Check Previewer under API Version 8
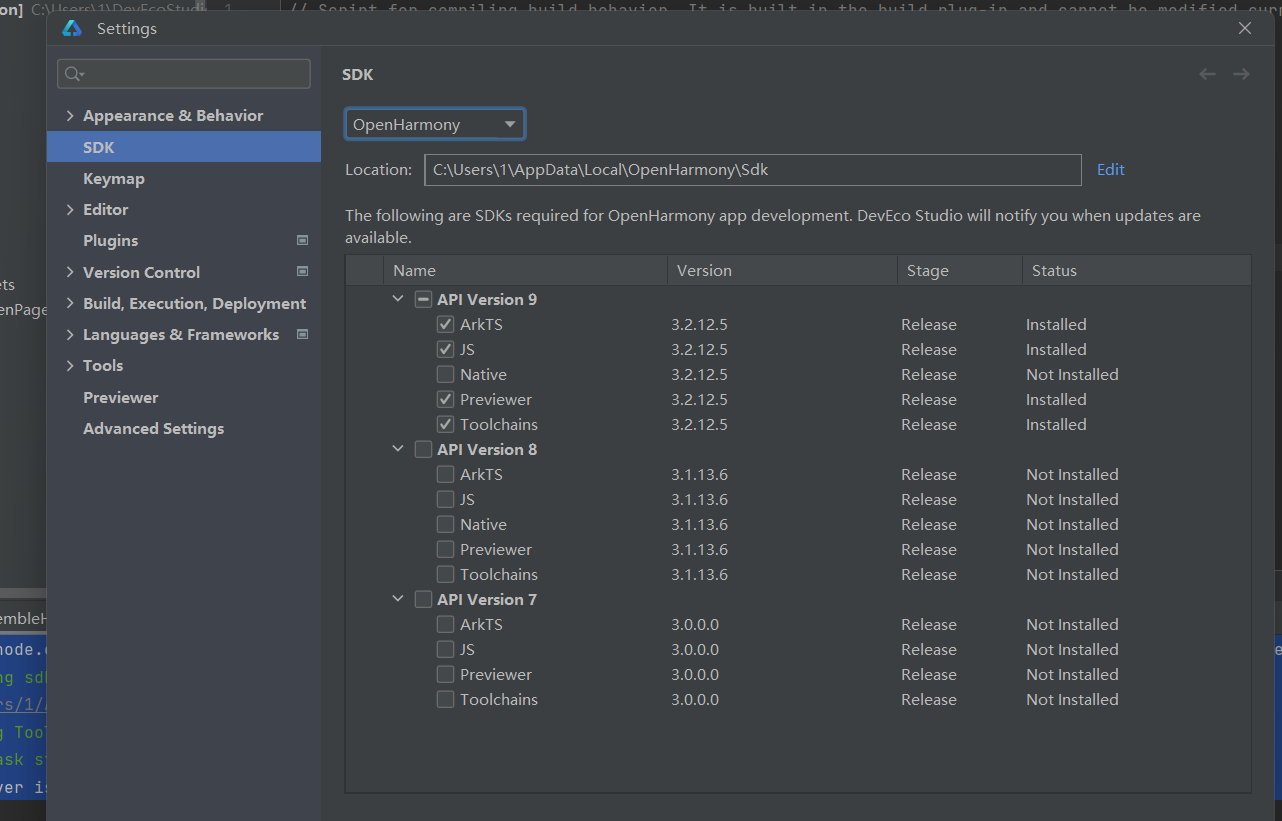 (446, 549)
